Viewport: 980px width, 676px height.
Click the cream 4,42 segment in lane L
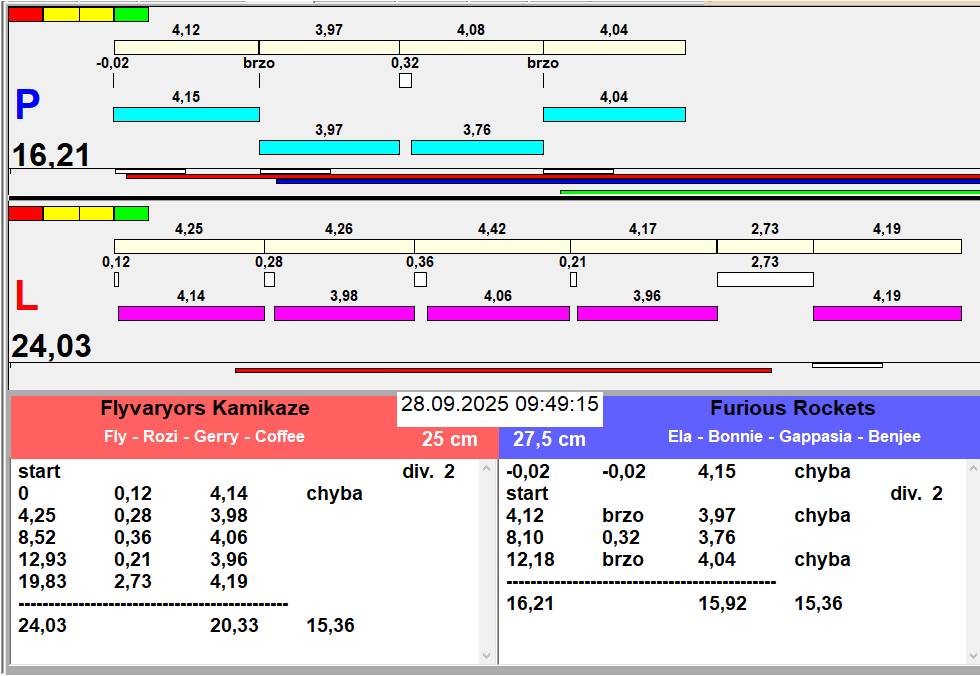(492, 246)
